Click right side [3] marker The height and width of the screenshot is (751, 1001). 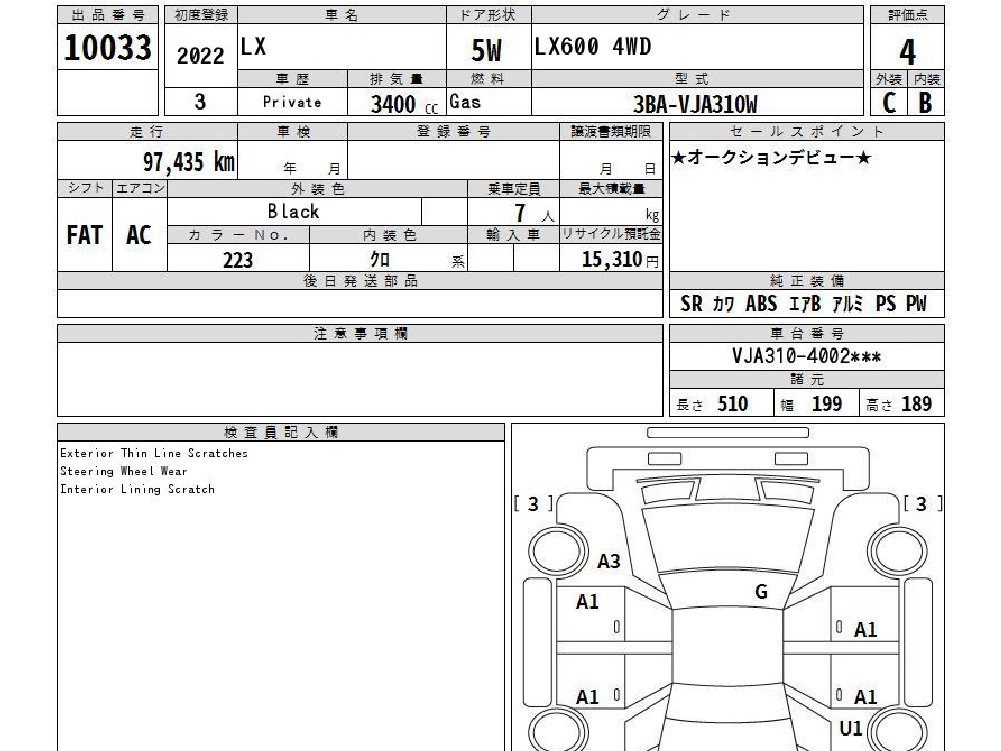[x=922, y=504]
